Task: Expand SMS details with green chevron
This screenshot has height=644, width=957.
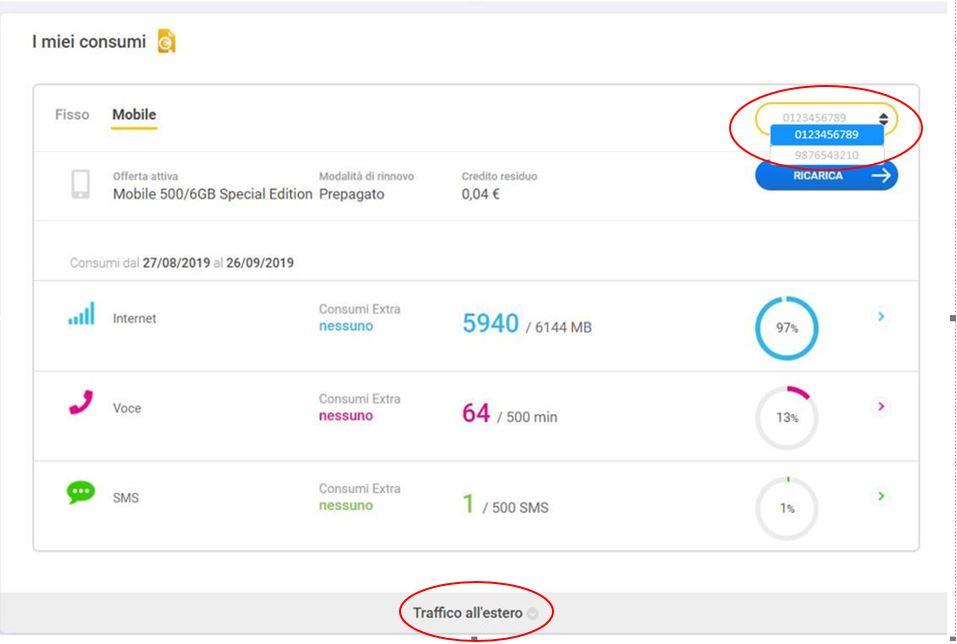Action: click(881, 496)
